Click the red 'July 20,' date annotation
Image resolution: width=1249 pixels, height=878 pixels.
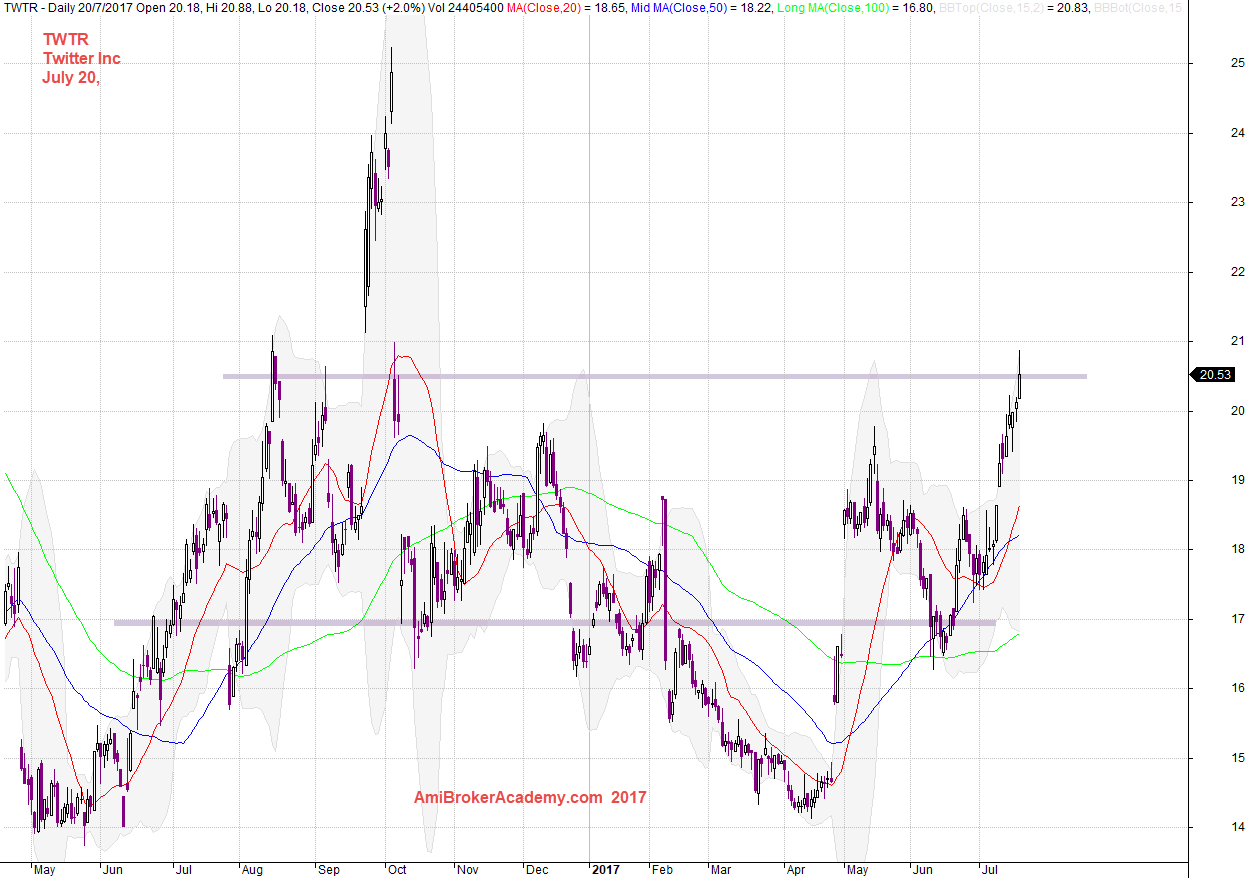(x=70, y=78)
